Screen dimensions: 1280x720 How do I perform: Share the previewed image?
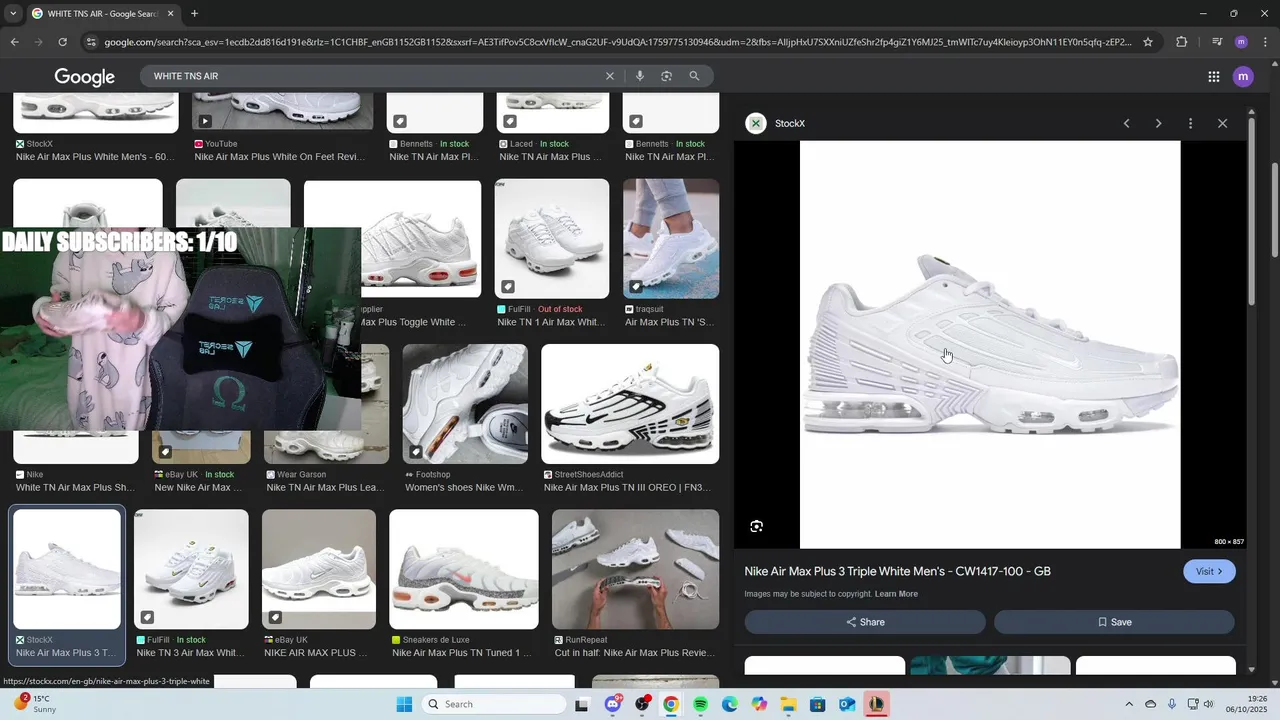click(x=865, y=622)
